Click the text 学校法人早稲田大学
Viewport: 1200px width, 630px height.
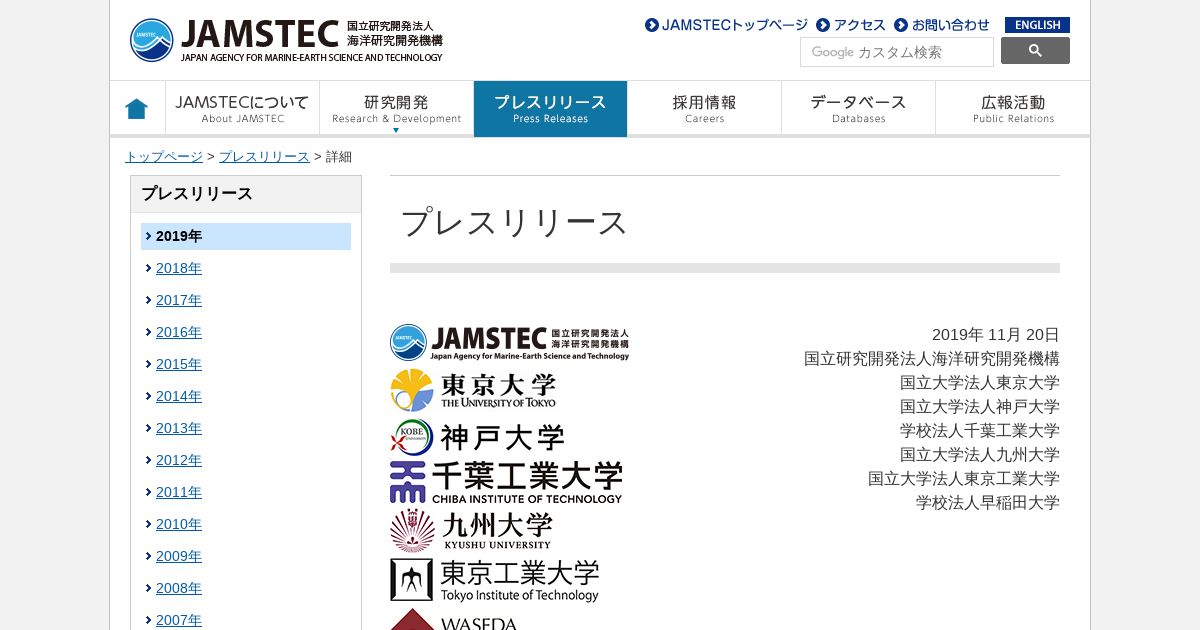tap(988, 503)
